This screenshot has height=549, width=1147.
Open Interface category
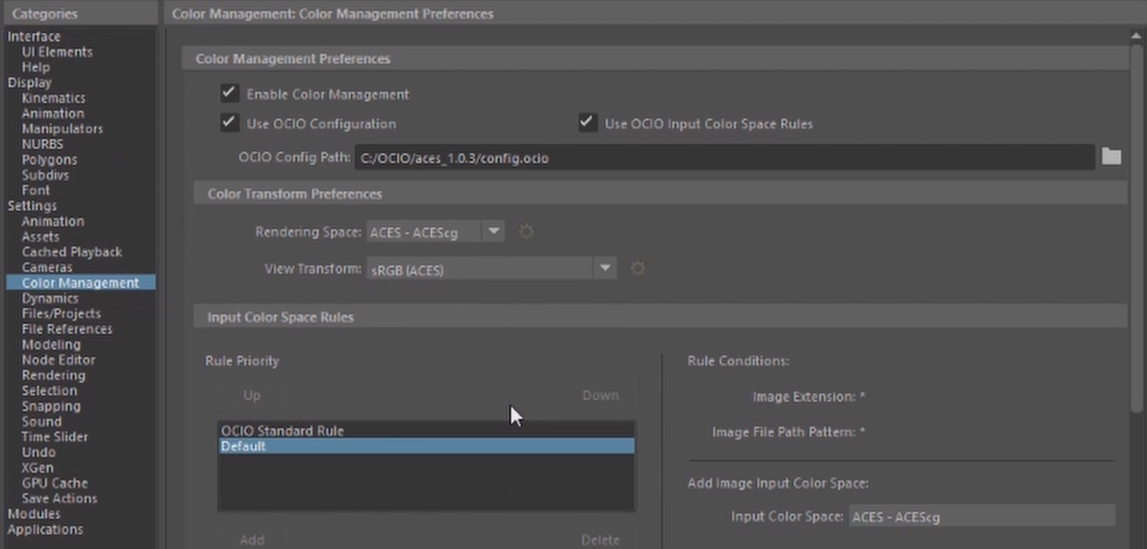(x=34, y=37)
